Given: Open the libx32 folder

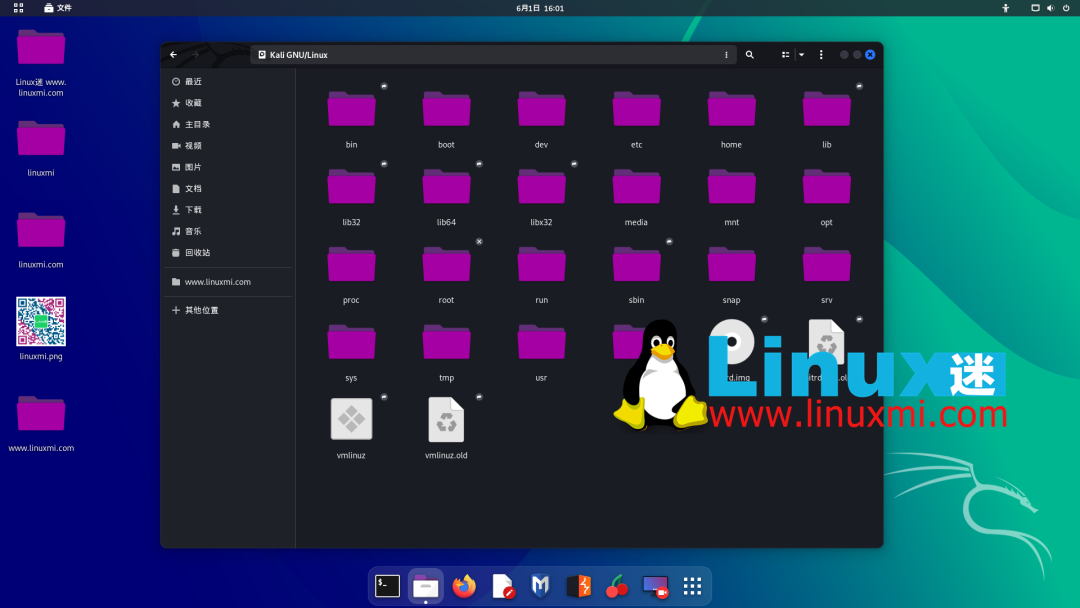Looking at the screenshot, I should (x=541, y=187).
